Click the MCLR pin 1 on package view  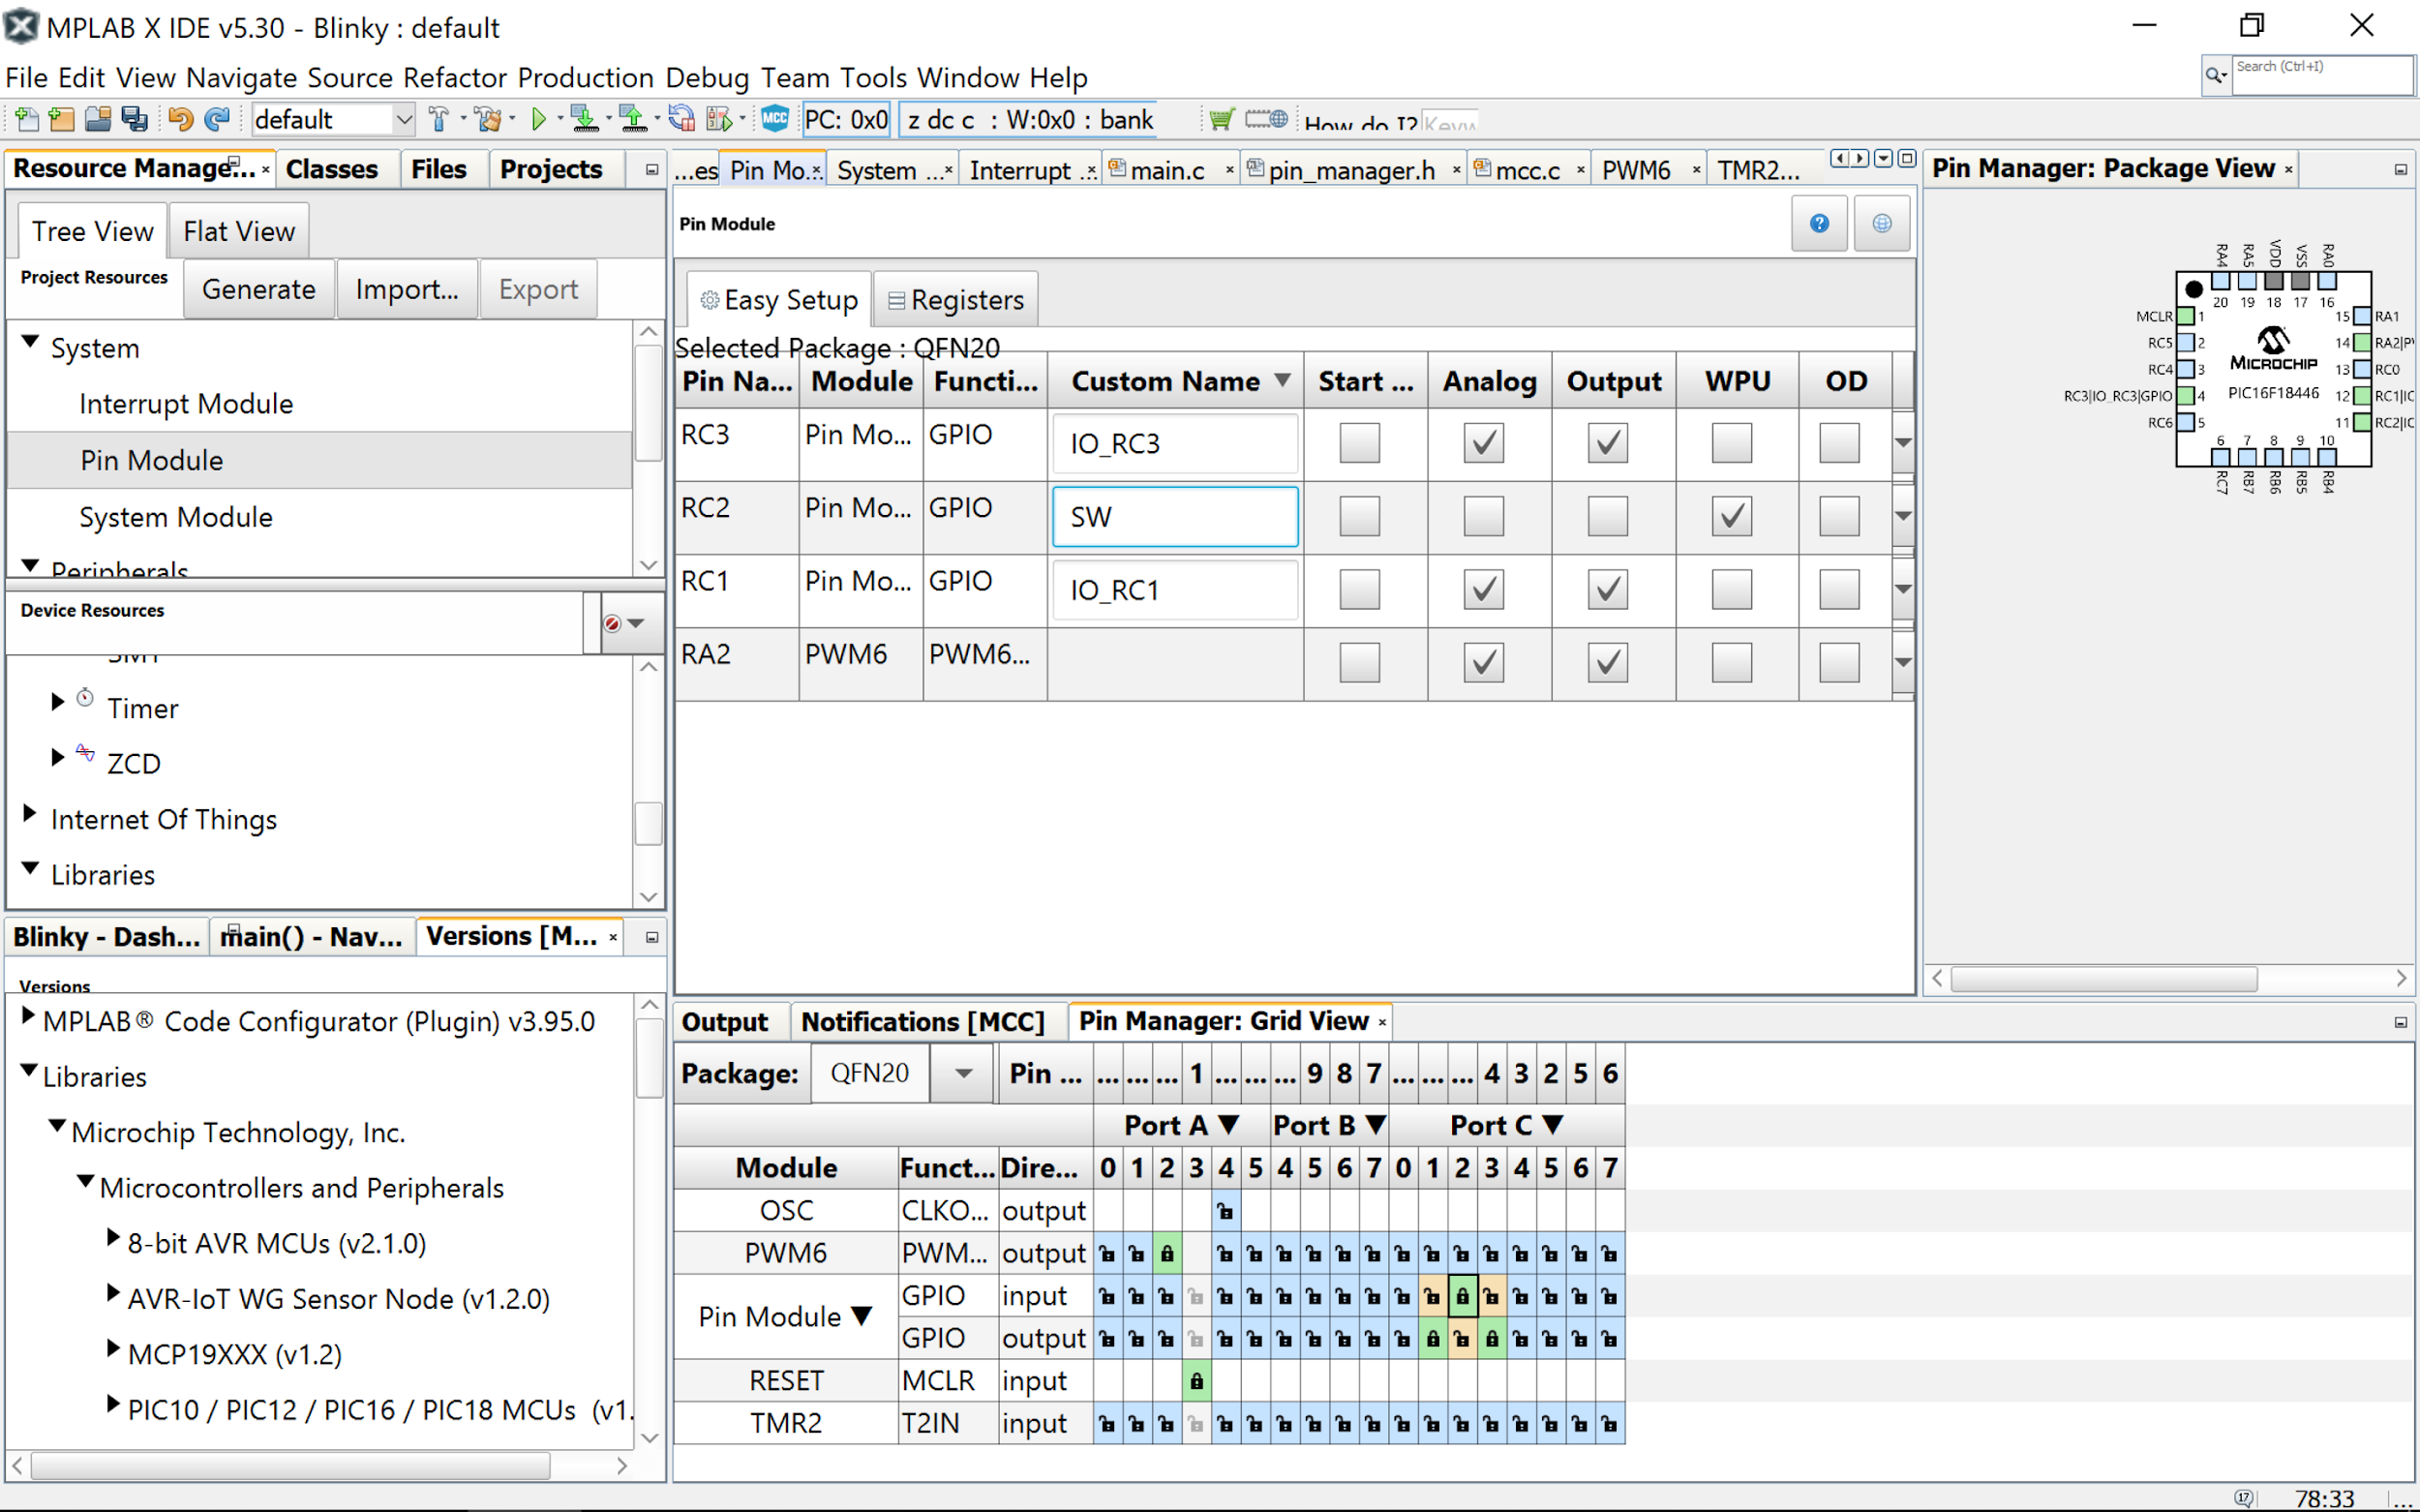(2186, 317)
